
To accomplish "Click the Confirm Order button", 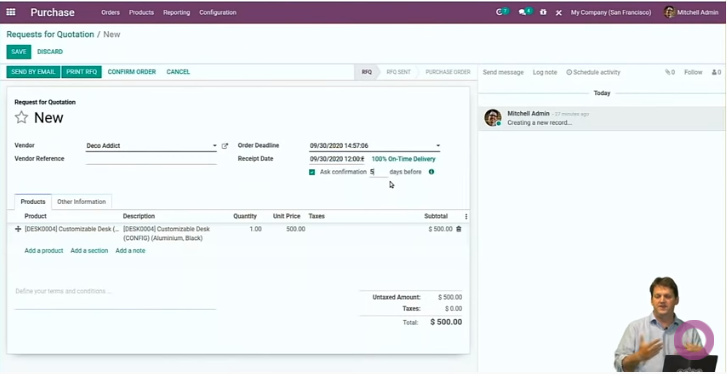I will 132,72.
